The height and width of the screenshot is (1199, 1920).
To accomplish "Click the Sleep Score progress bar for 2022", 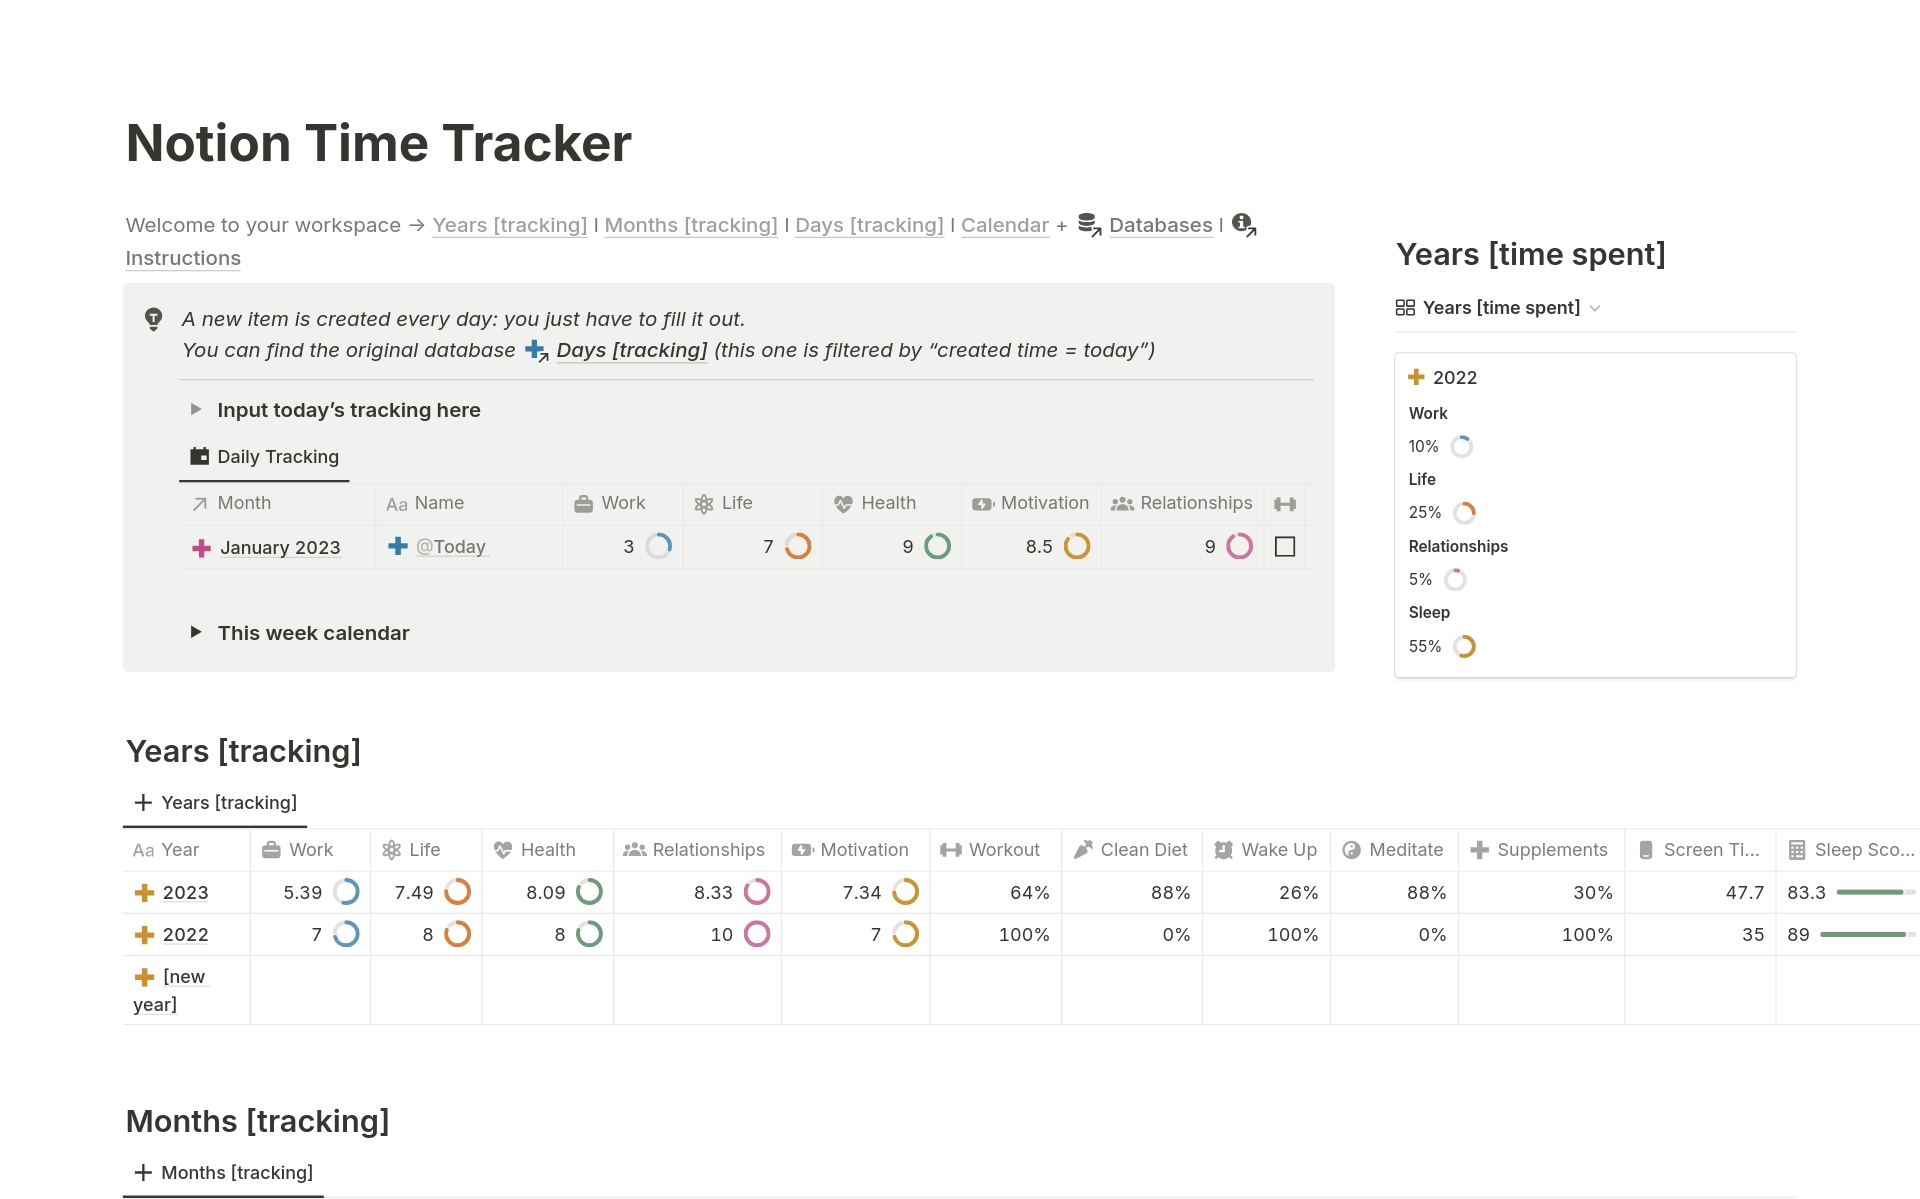I will point(1868,935).
